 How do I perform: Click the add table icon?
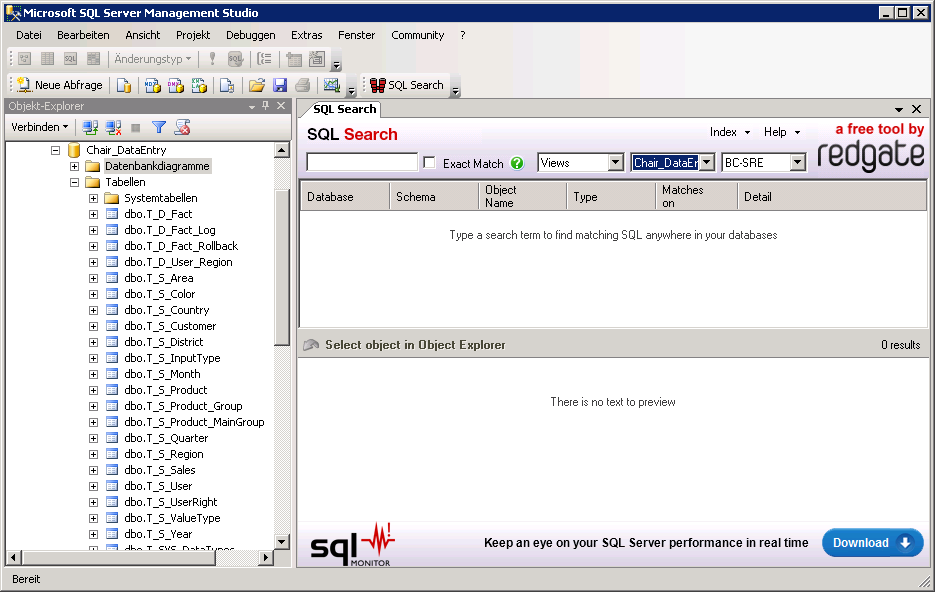pos(294,58)
